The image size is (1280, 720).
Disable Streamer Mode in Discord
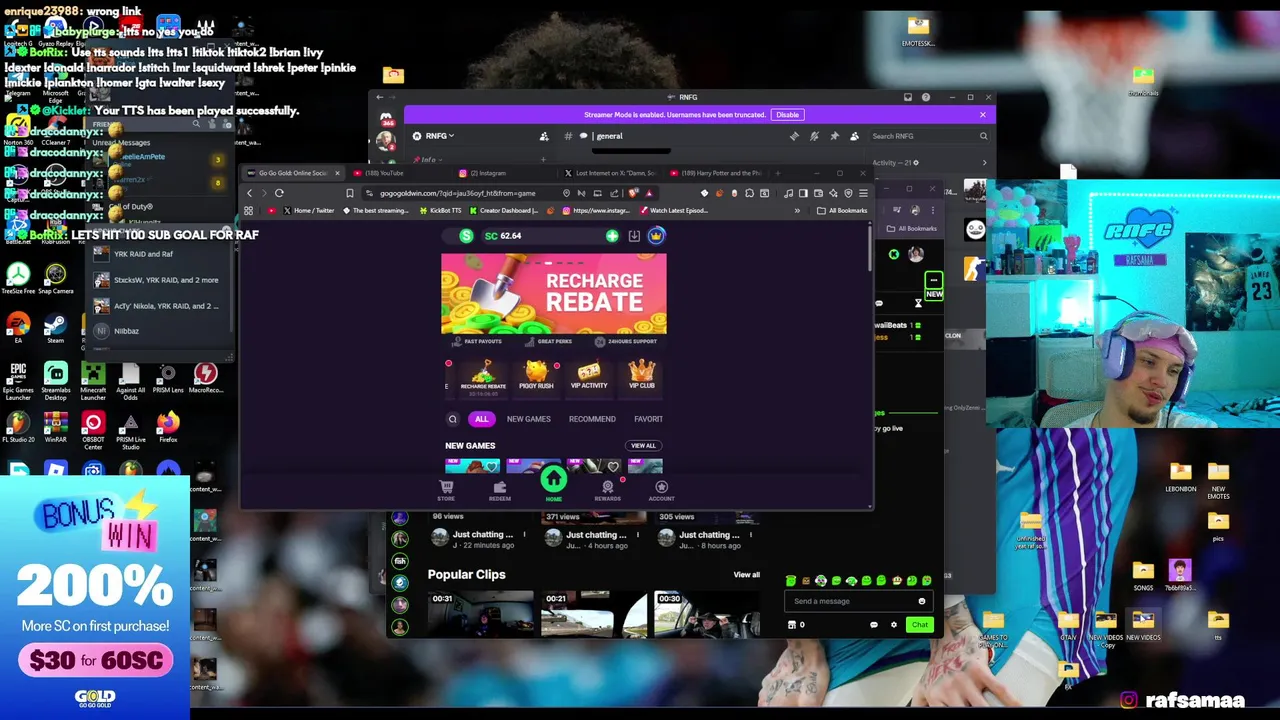point(787,115)
